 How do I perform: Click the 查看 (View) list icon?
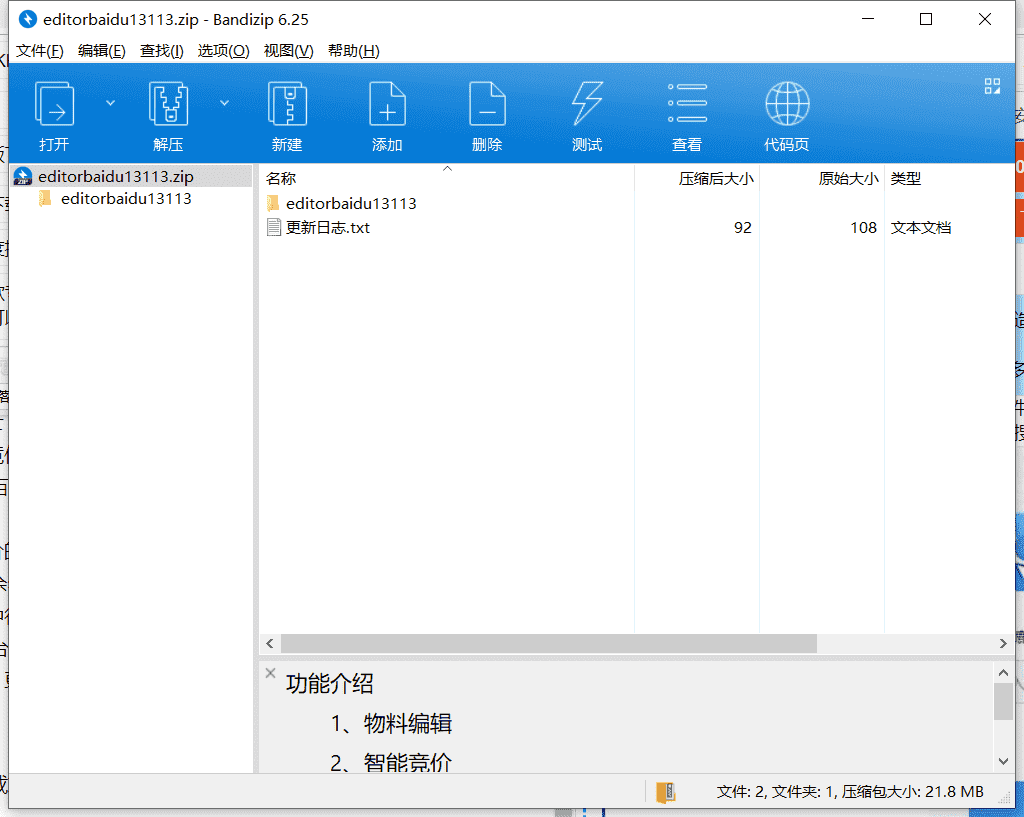[x=687, y=103]
